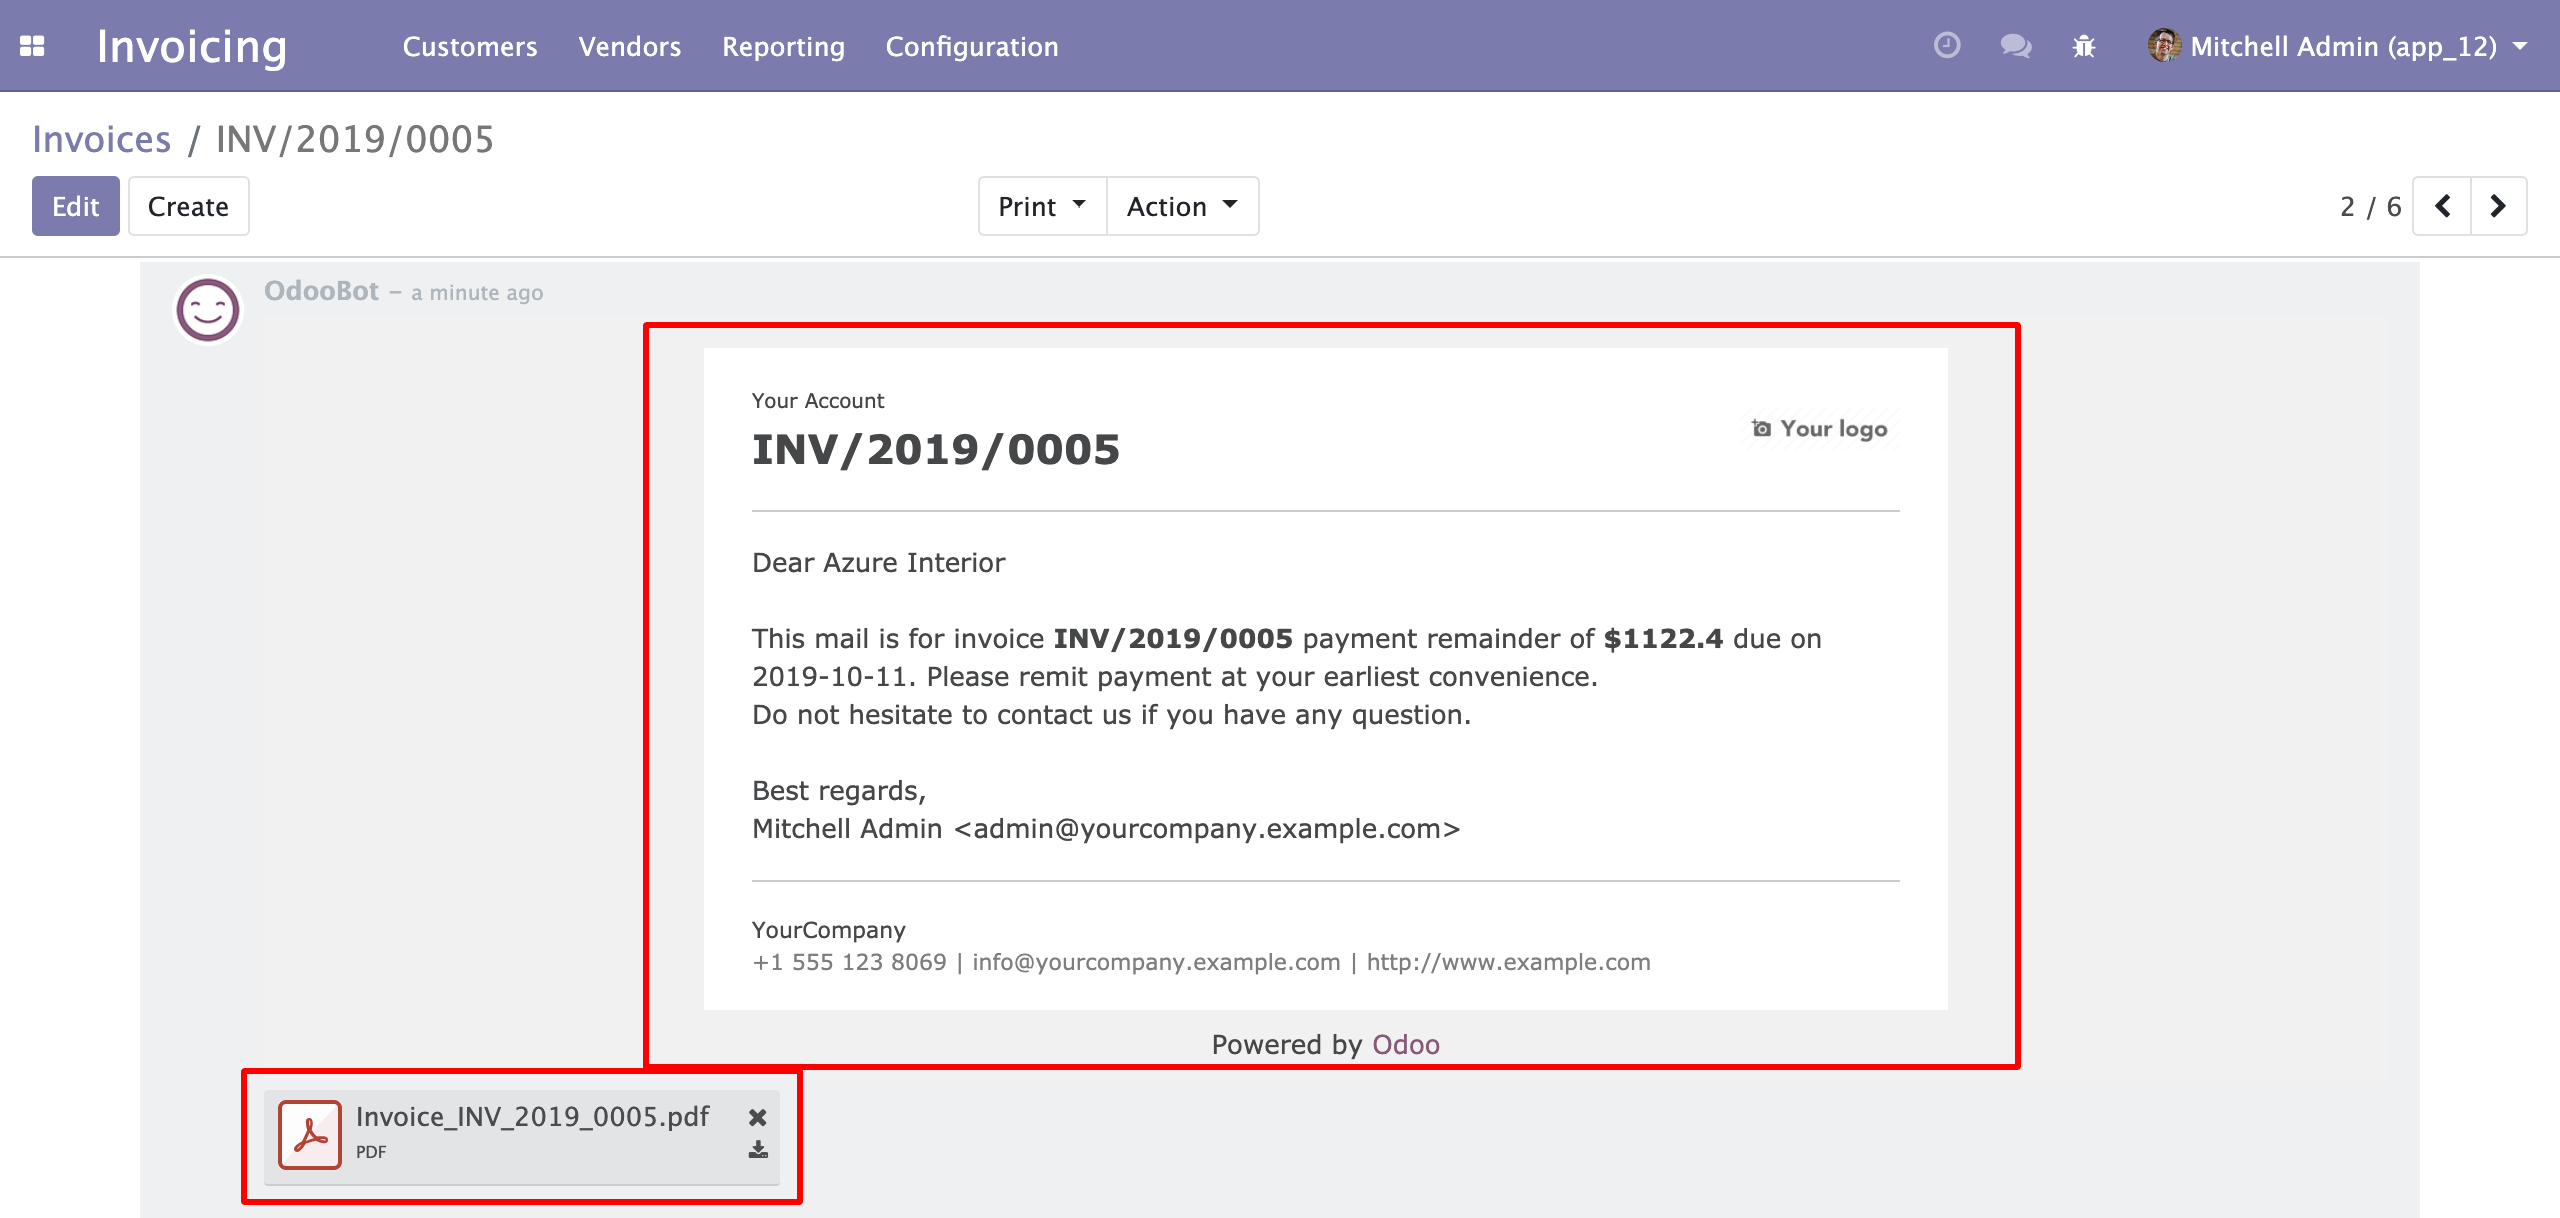Screen dimensions: 2560x1218
Task: Open the apps grid menu icon
Action: (x=32, y=46)
